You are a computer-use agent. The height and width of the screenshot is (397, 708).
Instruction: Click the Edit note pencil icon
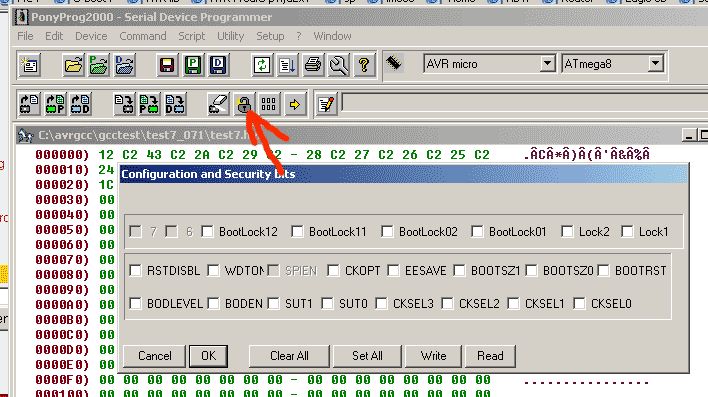click(326, 104)
